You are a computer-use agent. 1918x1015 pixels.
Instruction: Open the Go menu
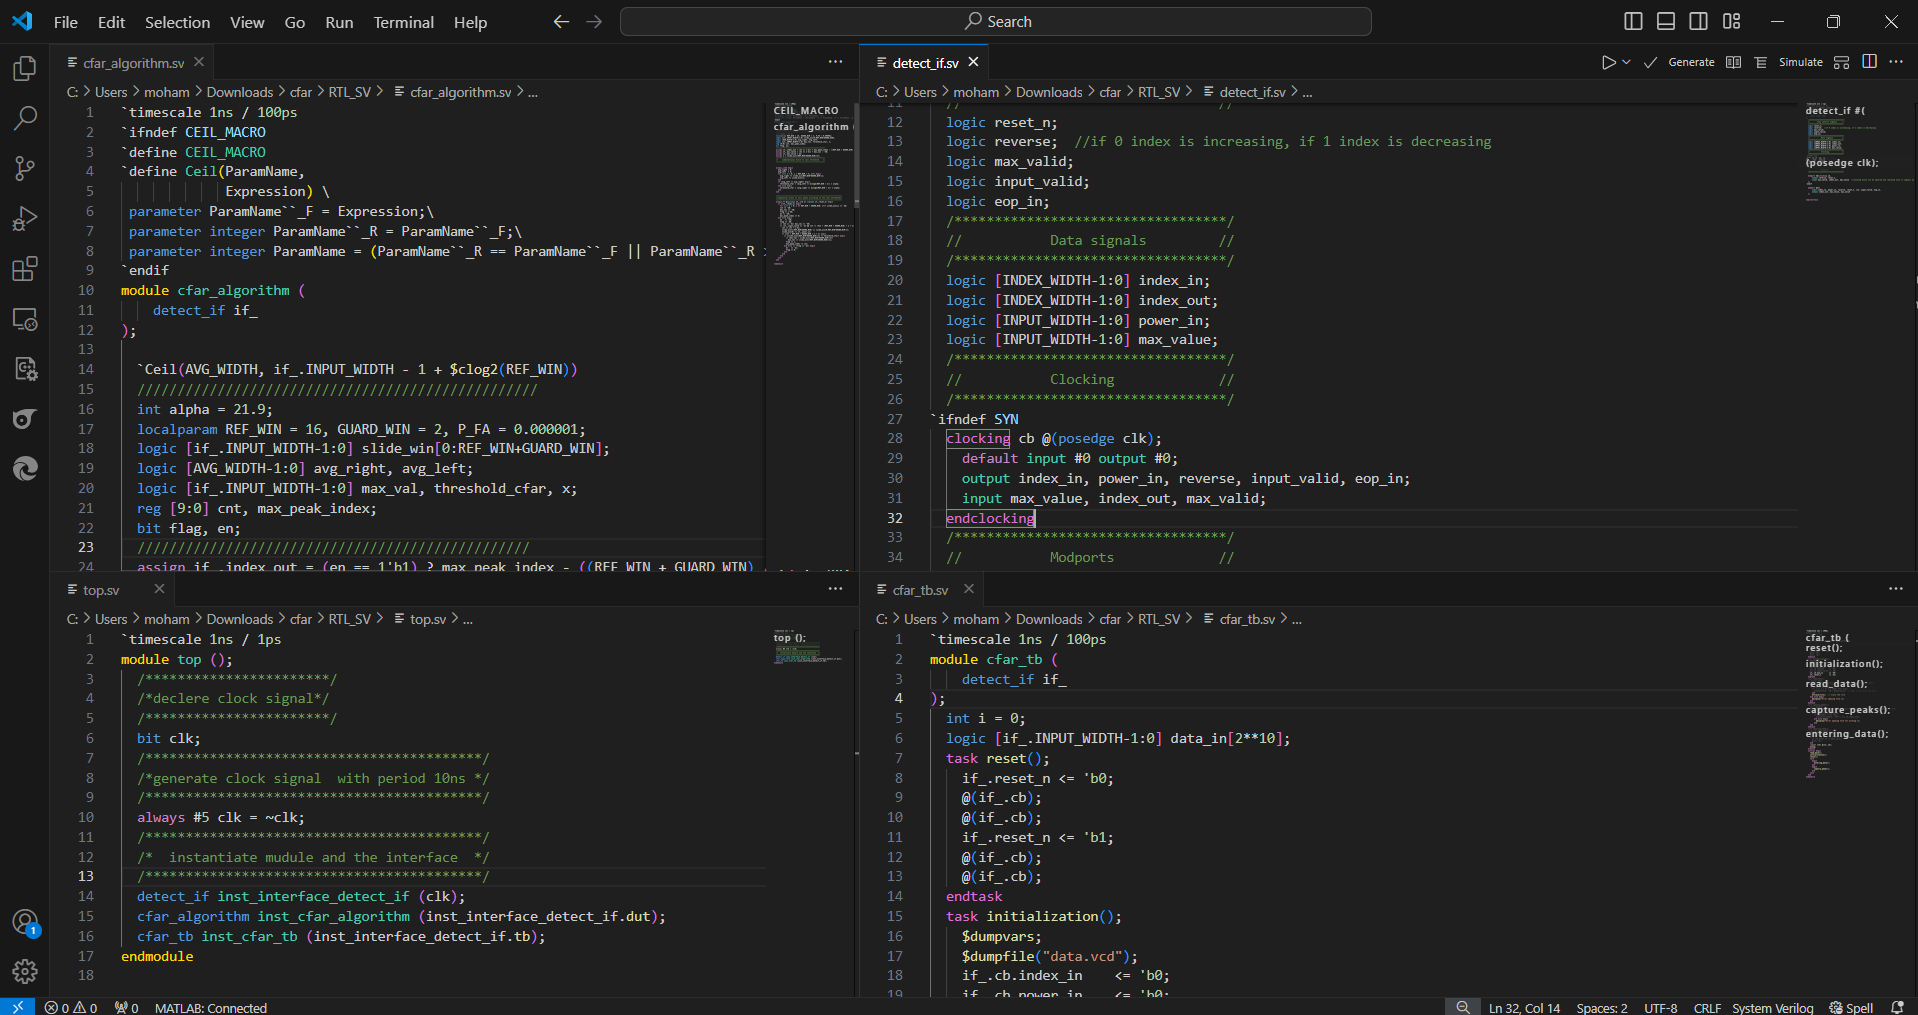tap(295, 22)
